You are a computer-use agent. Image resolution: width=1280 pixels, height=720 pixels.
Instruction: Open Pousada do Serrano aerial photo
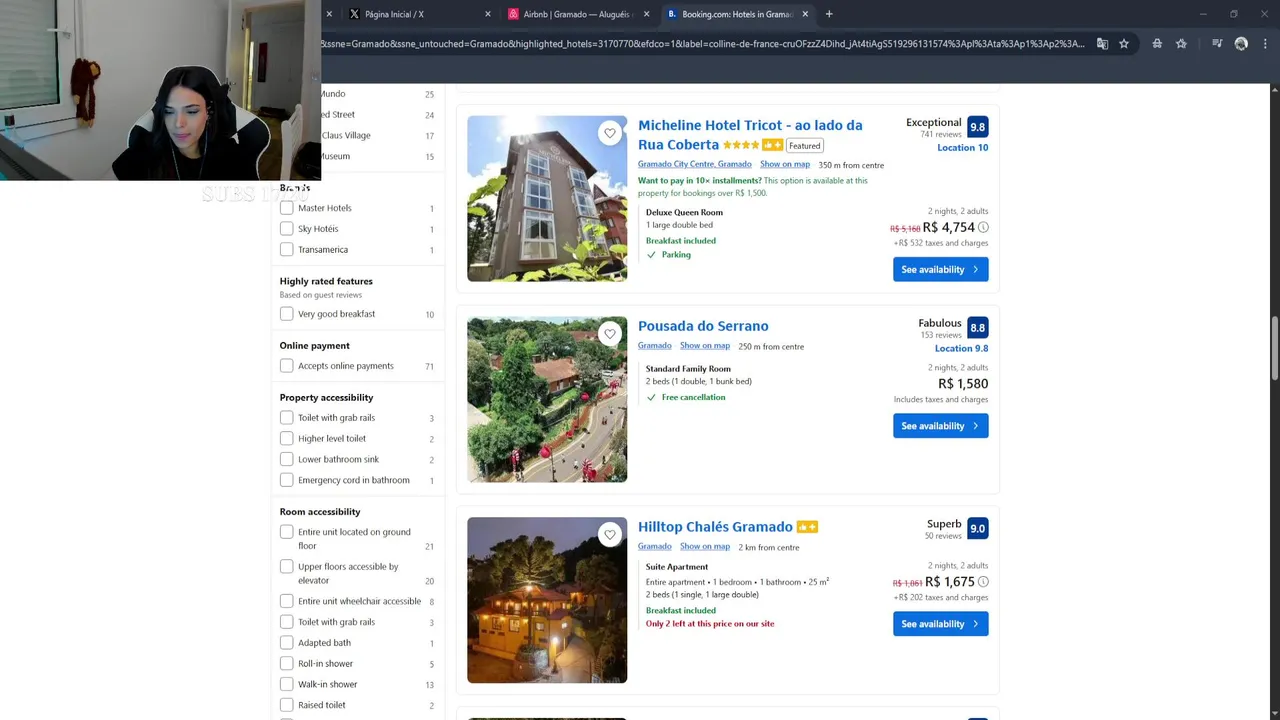tap(547, 400)
